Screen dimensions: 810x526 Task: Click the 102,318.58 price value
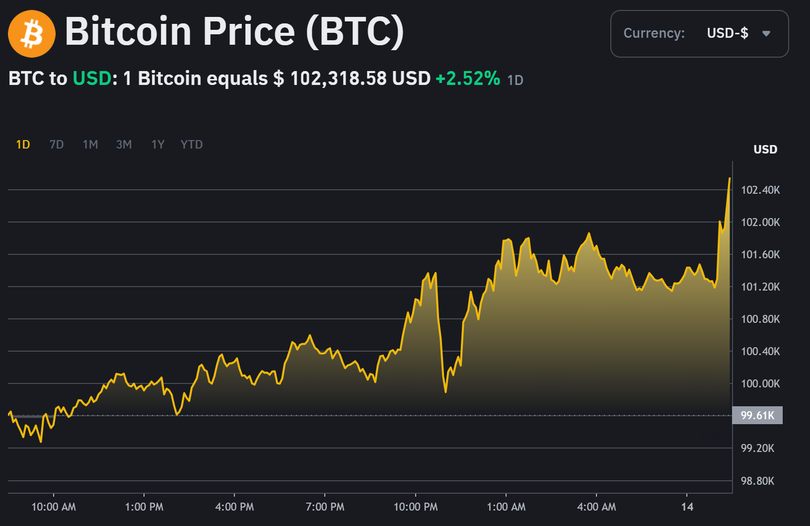coord(340,78)
